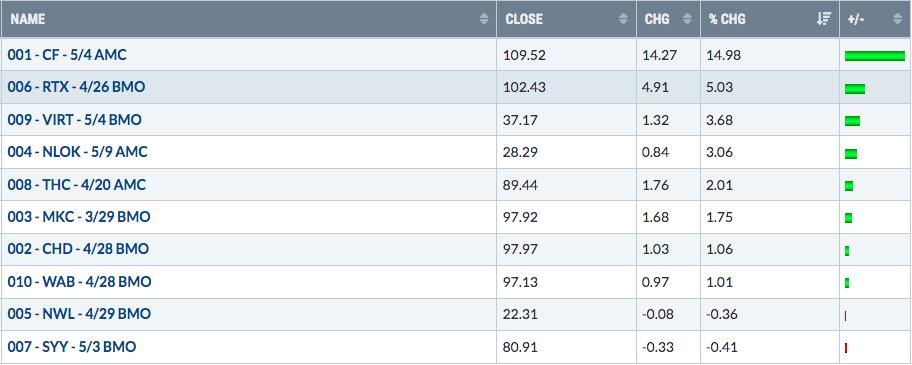This screenshot has height=365, width=912.
Task: Open the 004 - NLOK - 5/9 AMC link
Action: tap(77, 152)
